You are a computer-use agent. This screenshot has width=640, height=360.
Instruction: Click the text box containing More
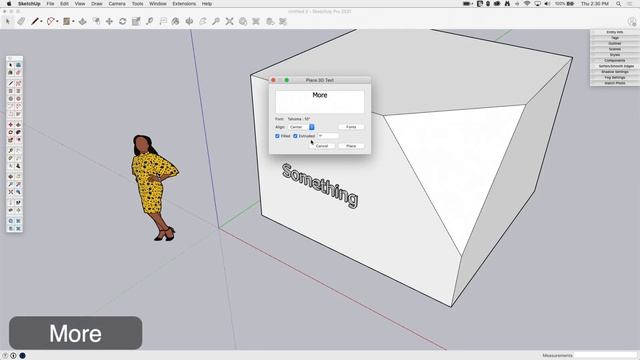point(320,102)
